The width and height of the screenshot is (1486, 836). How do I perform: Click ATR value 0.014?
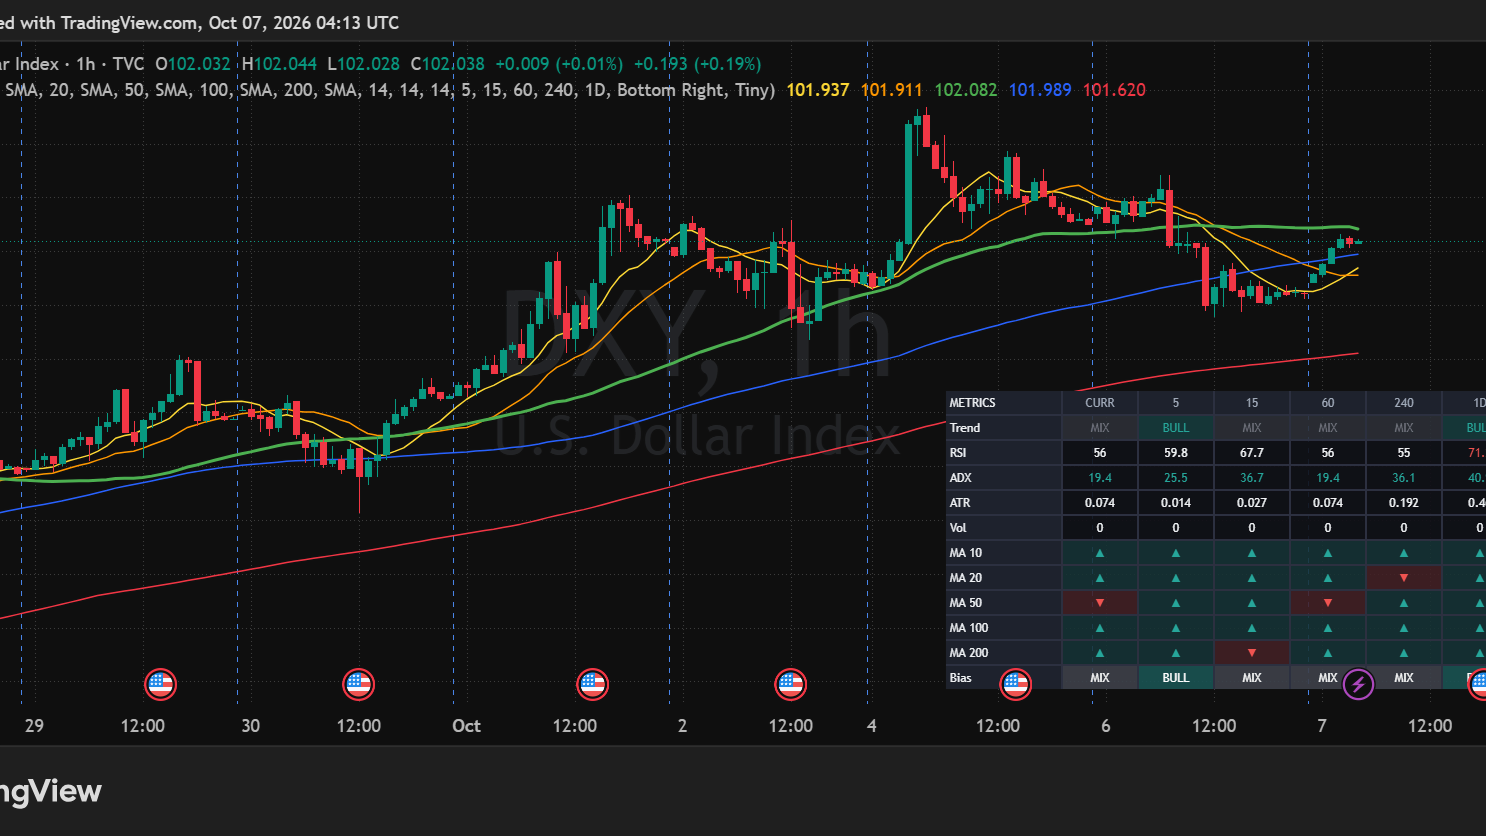tap(1176, 503)
